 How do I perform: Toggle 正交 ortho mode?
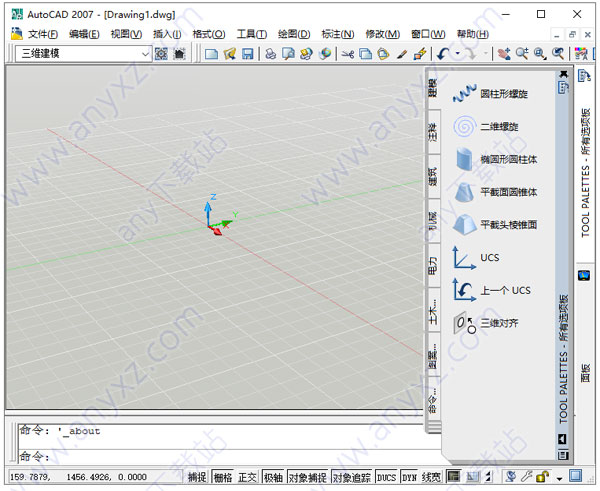(247, 477)
